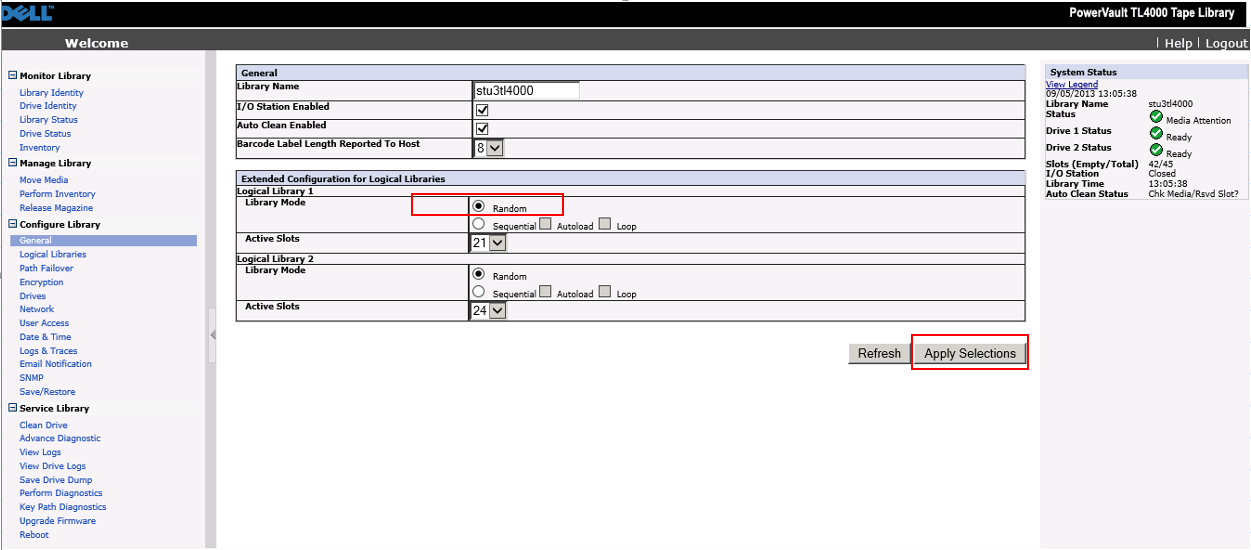Open Save/Restore page

[x=47, y=392]
